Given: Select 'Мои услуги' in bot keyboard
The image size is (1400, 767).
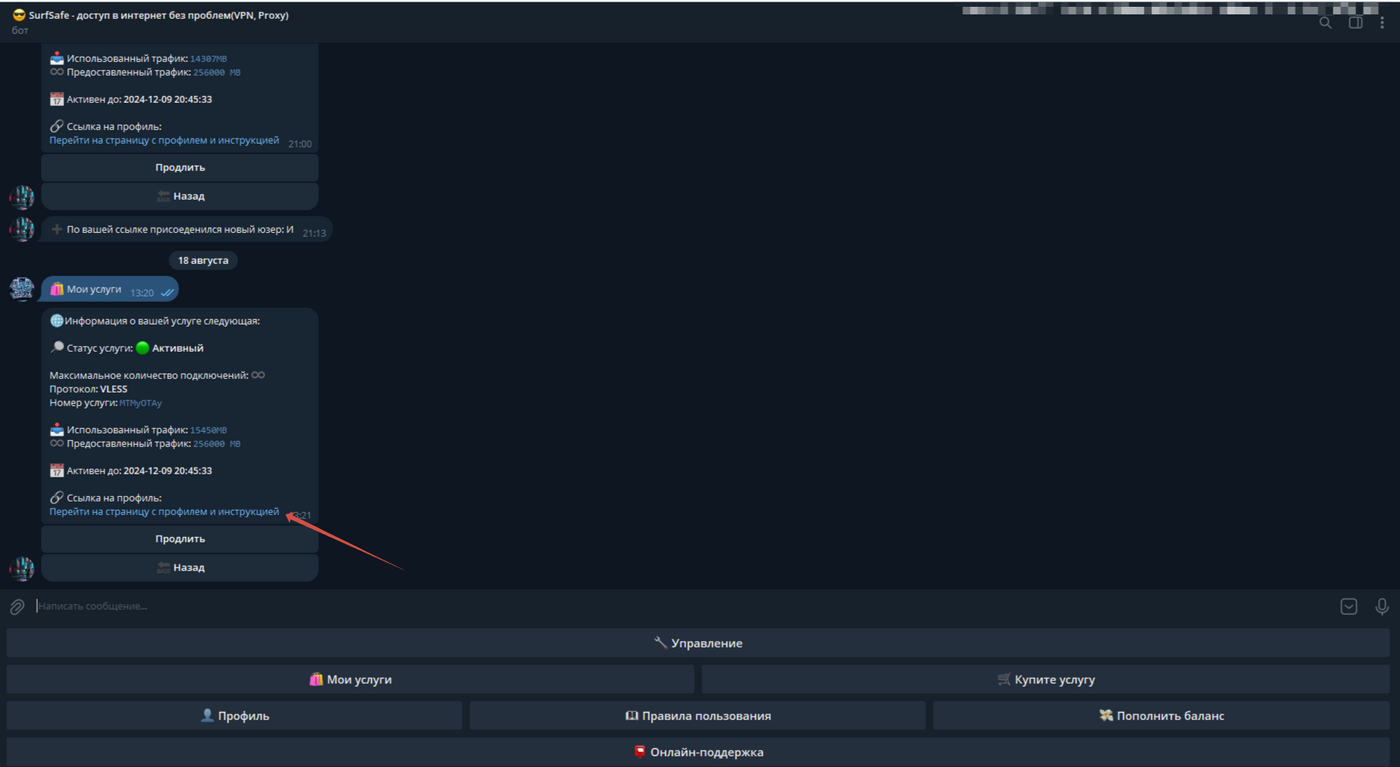Looking at the screenshot, I should point(350,679).
